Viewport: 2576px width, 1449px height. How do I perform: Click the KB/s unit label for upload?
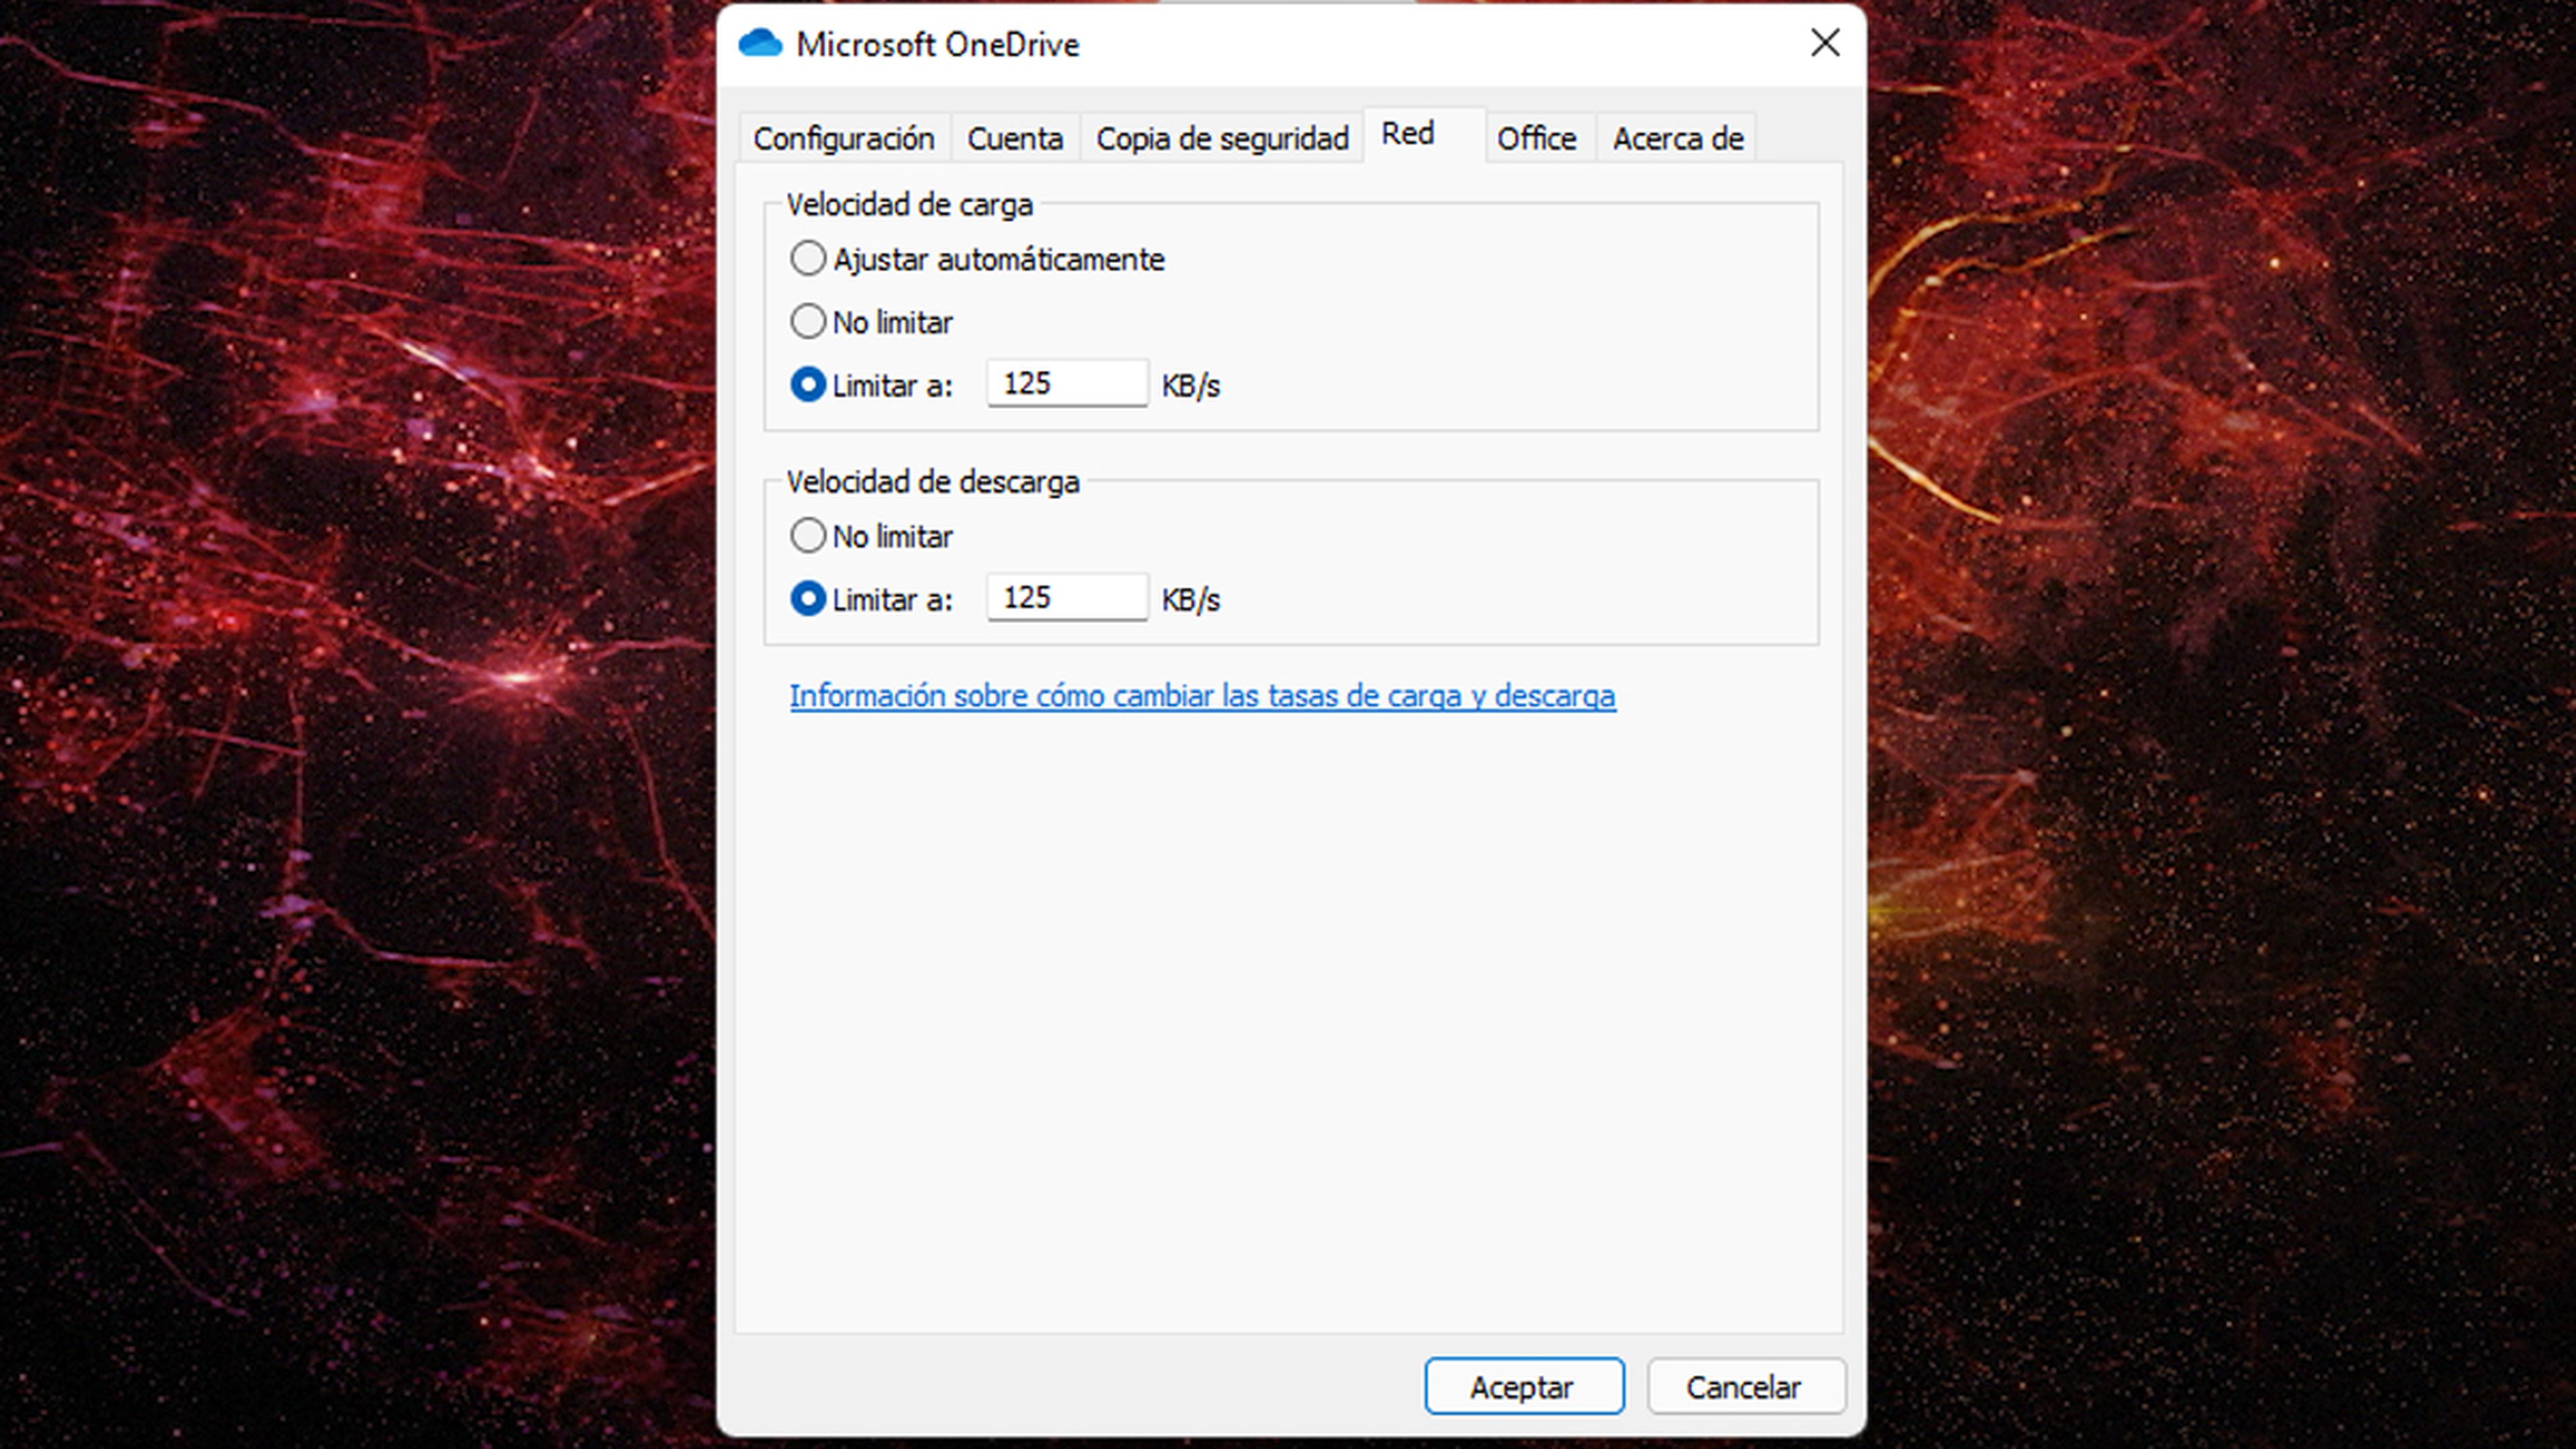point(1190,386)
